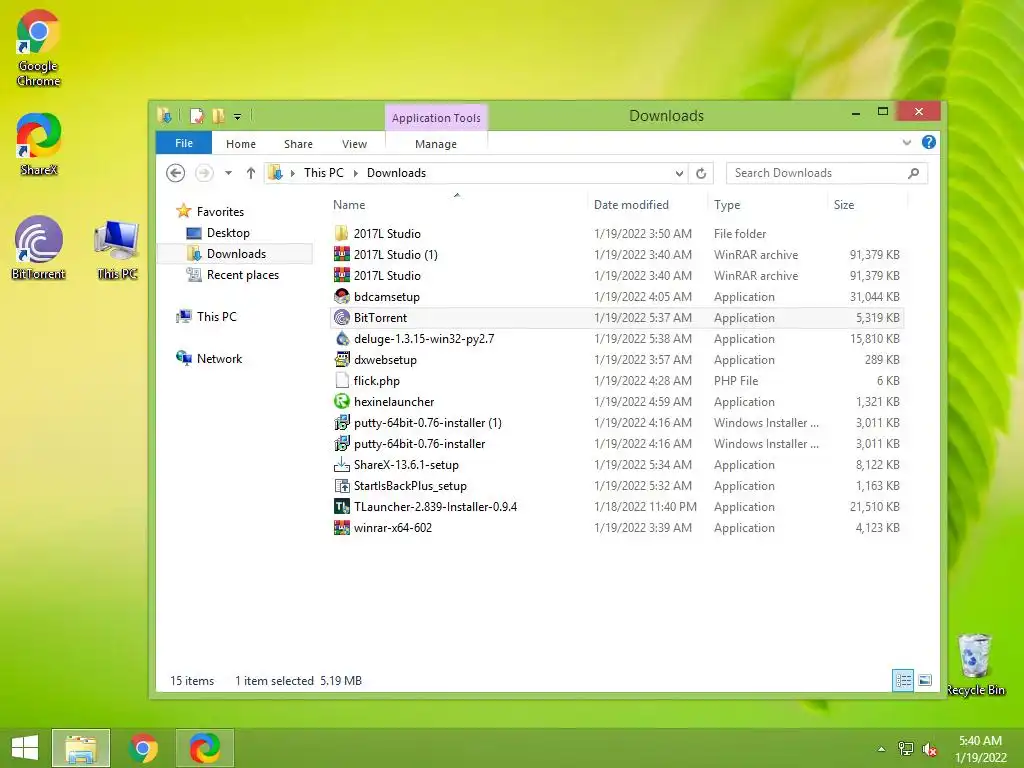This screenshot has width=1024, height=768.
Task: Select ShareX-13.6.1-setup file icon
Action: [342, 464]
